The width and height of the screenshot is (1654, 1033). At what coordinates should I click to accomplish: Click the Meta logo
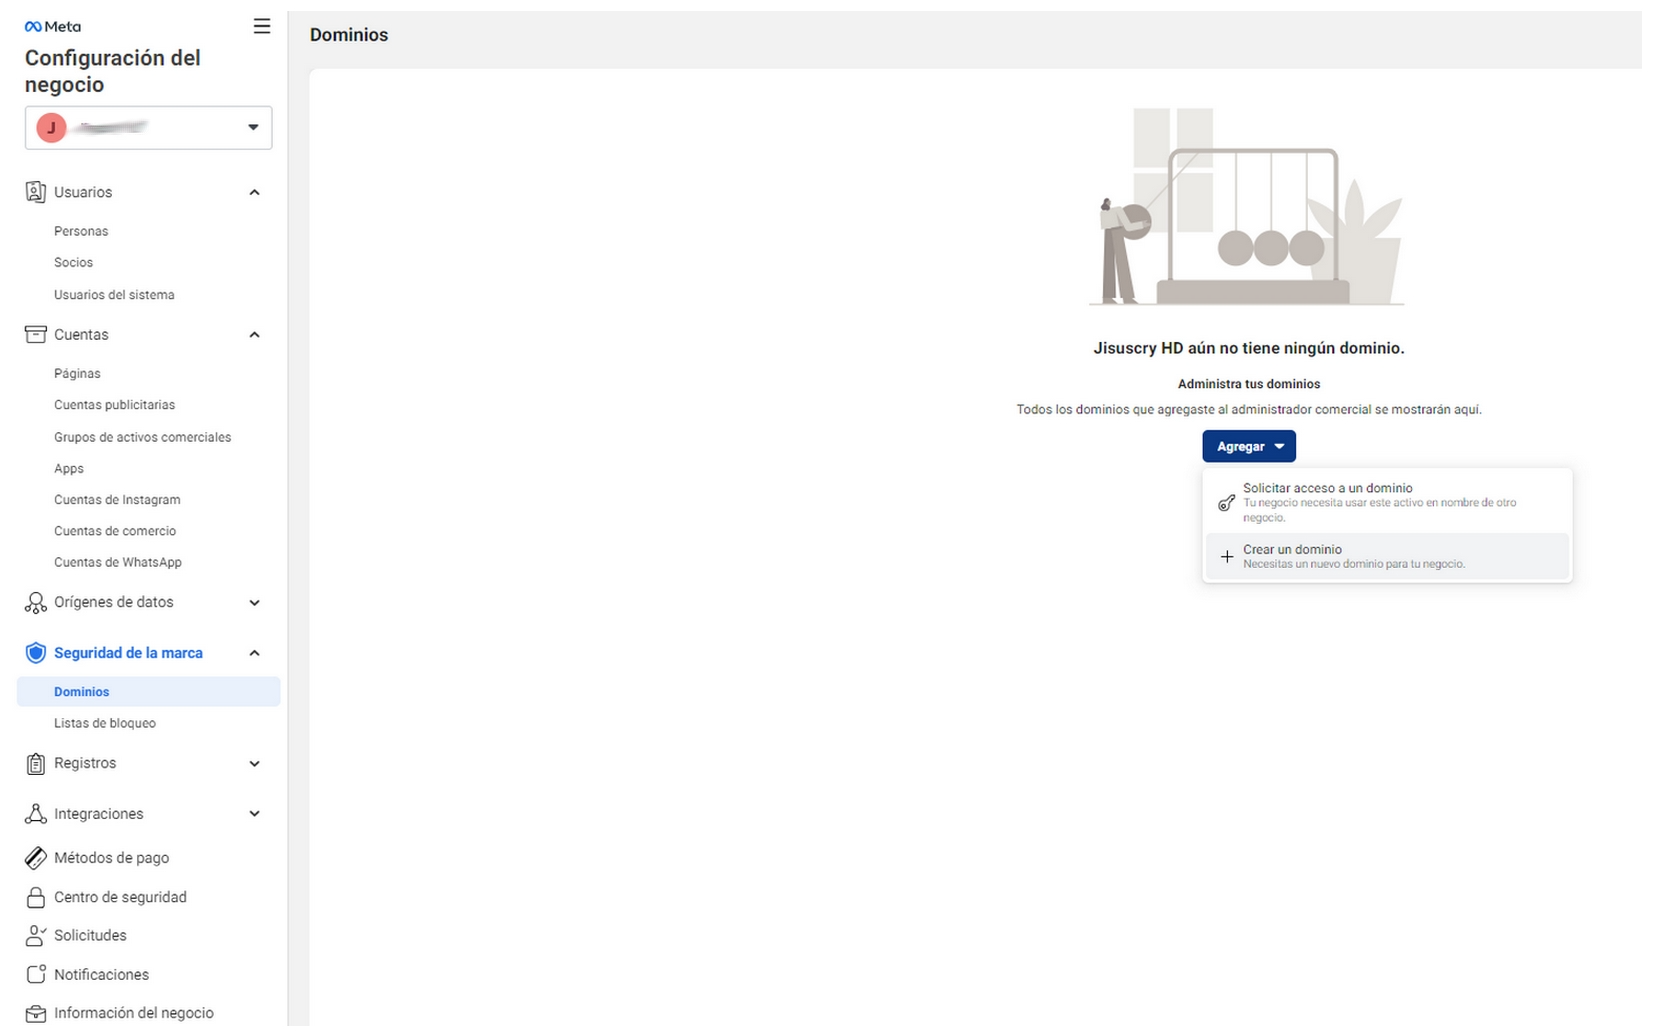tap(53, 27)
